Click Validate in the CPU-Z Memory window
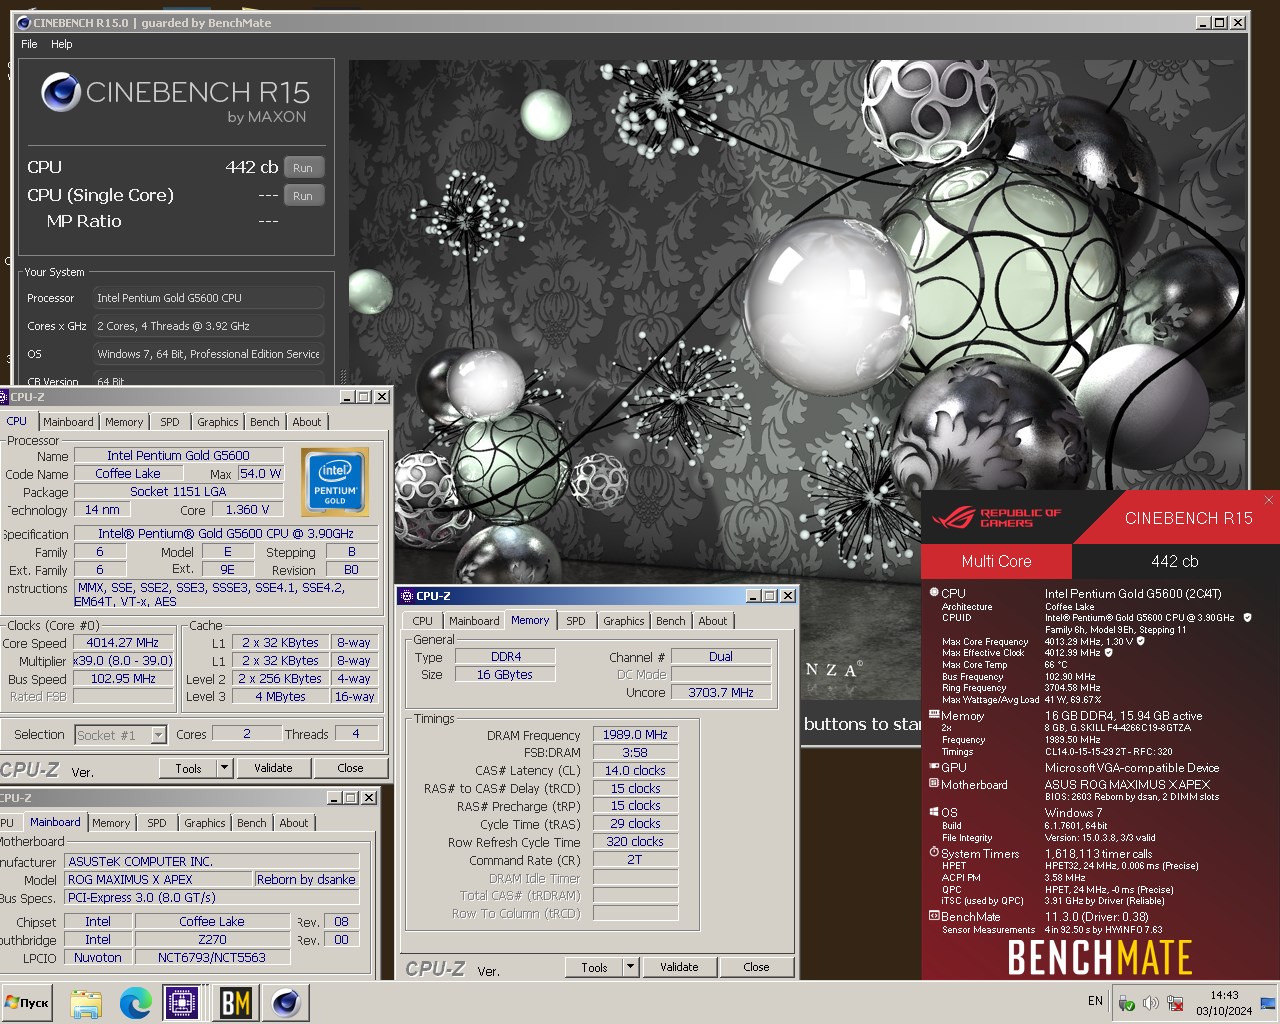The image size is (1280, 1024). click(x=679, y=967)
